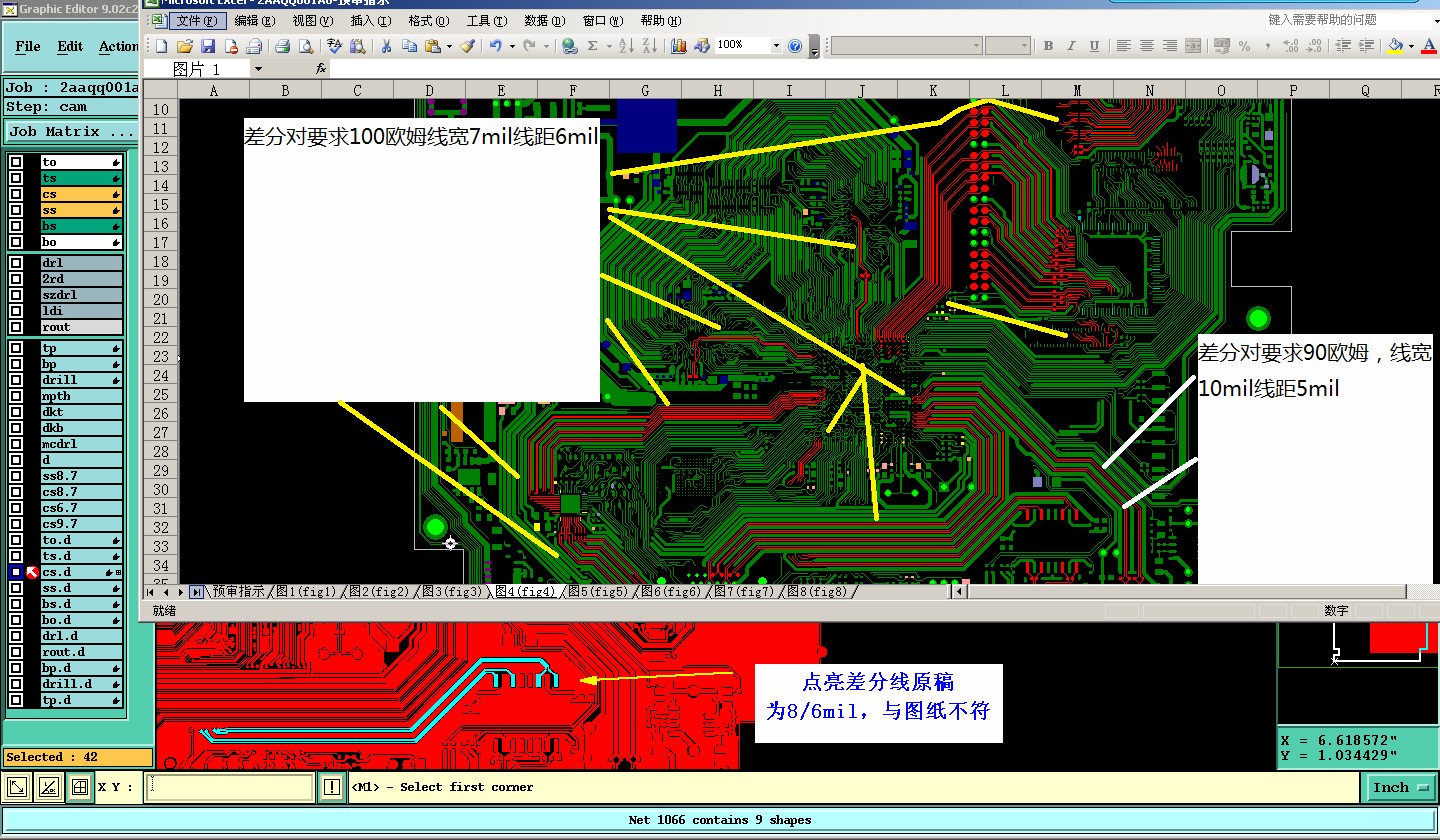
Task: Toggle Underline formatting in Excel
Action: coord(1094,46)
